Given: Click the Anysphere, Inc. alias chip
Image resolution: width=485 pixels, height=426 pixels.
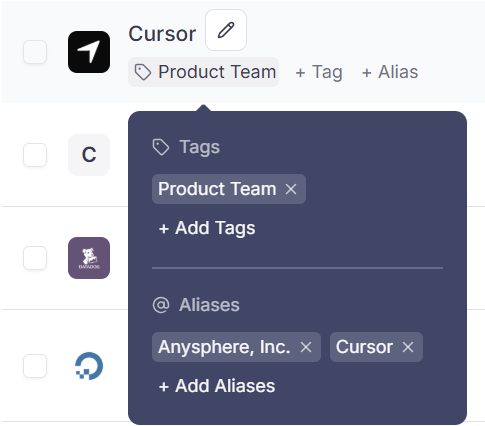Looking at the screenshot, I should point(236,347).
